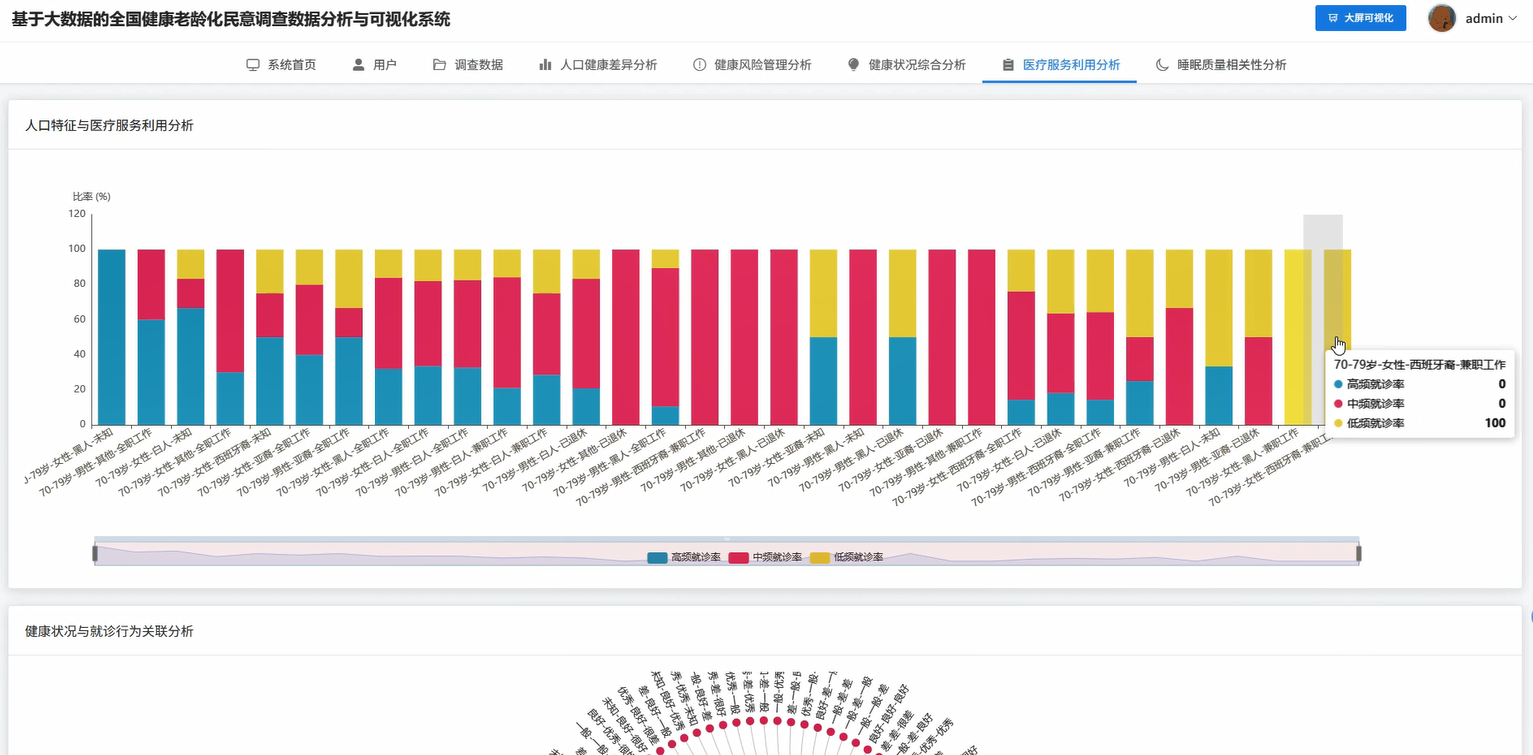Toggle the 中频就诊率 legend series
Screen dimensions: 1533x755
pos(765,557)
